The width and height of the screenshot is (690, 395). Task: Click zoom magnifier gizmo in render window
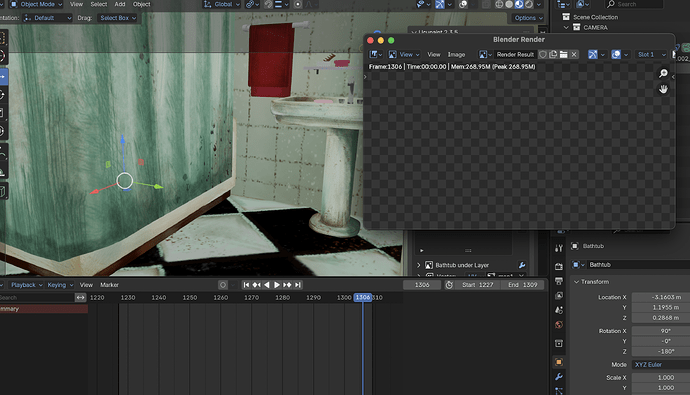coord(663,73)
